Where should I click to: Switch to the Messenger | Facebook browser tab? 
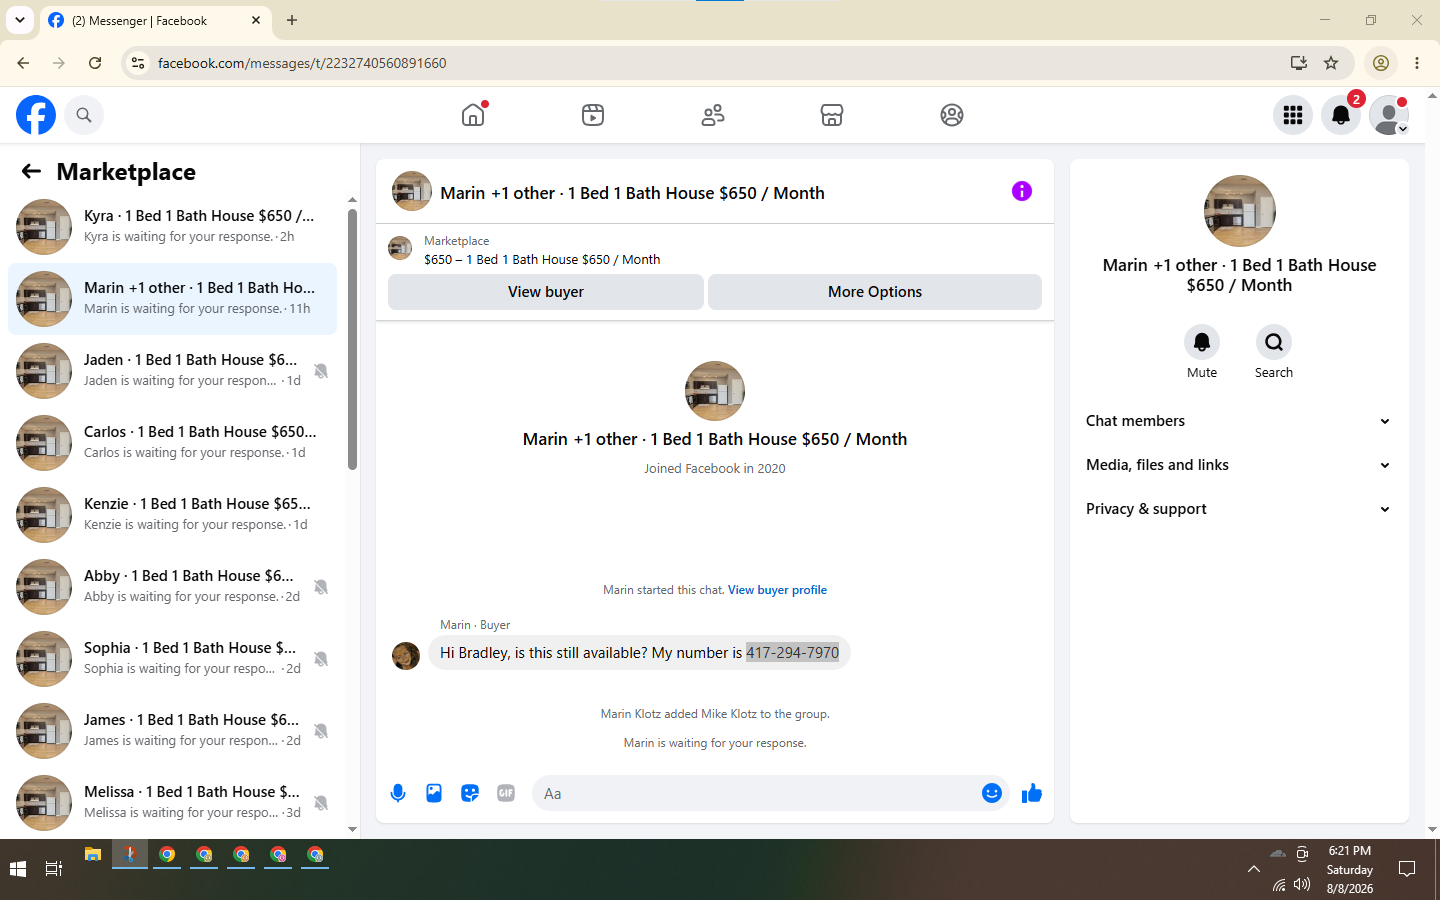155,21
